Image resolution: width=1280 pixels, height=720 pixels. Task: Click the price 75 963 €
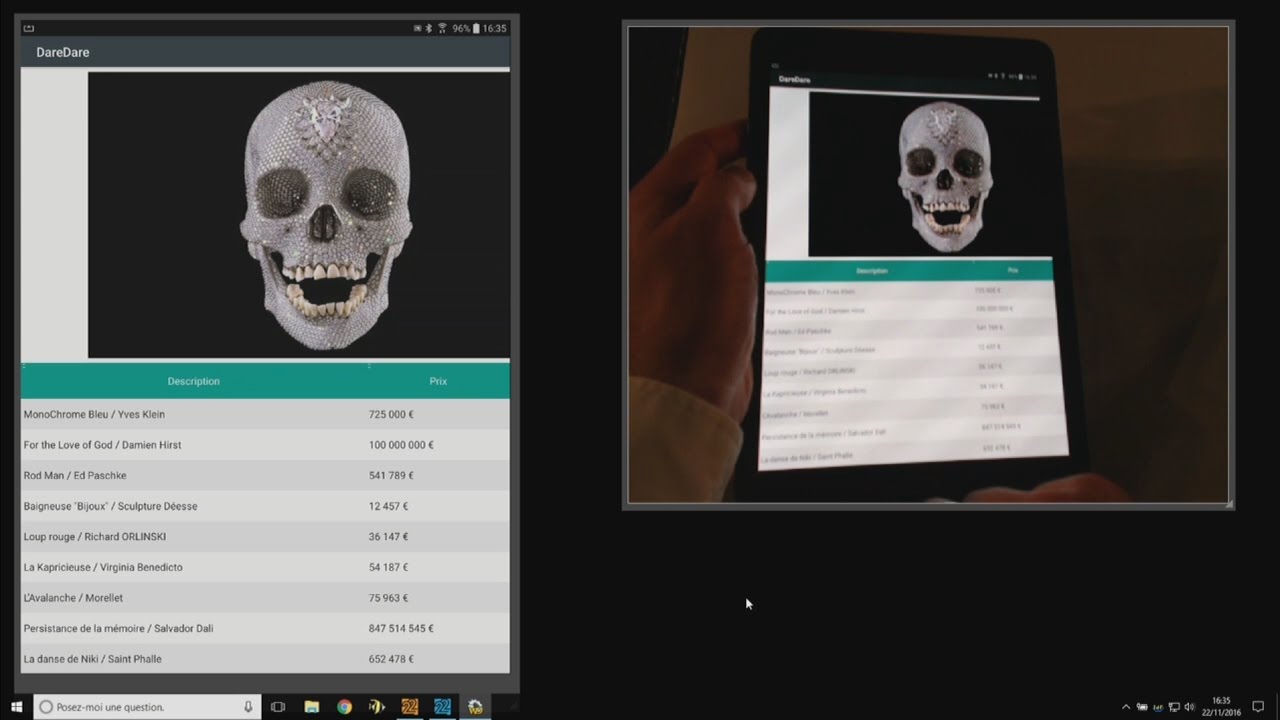point(388,598)
